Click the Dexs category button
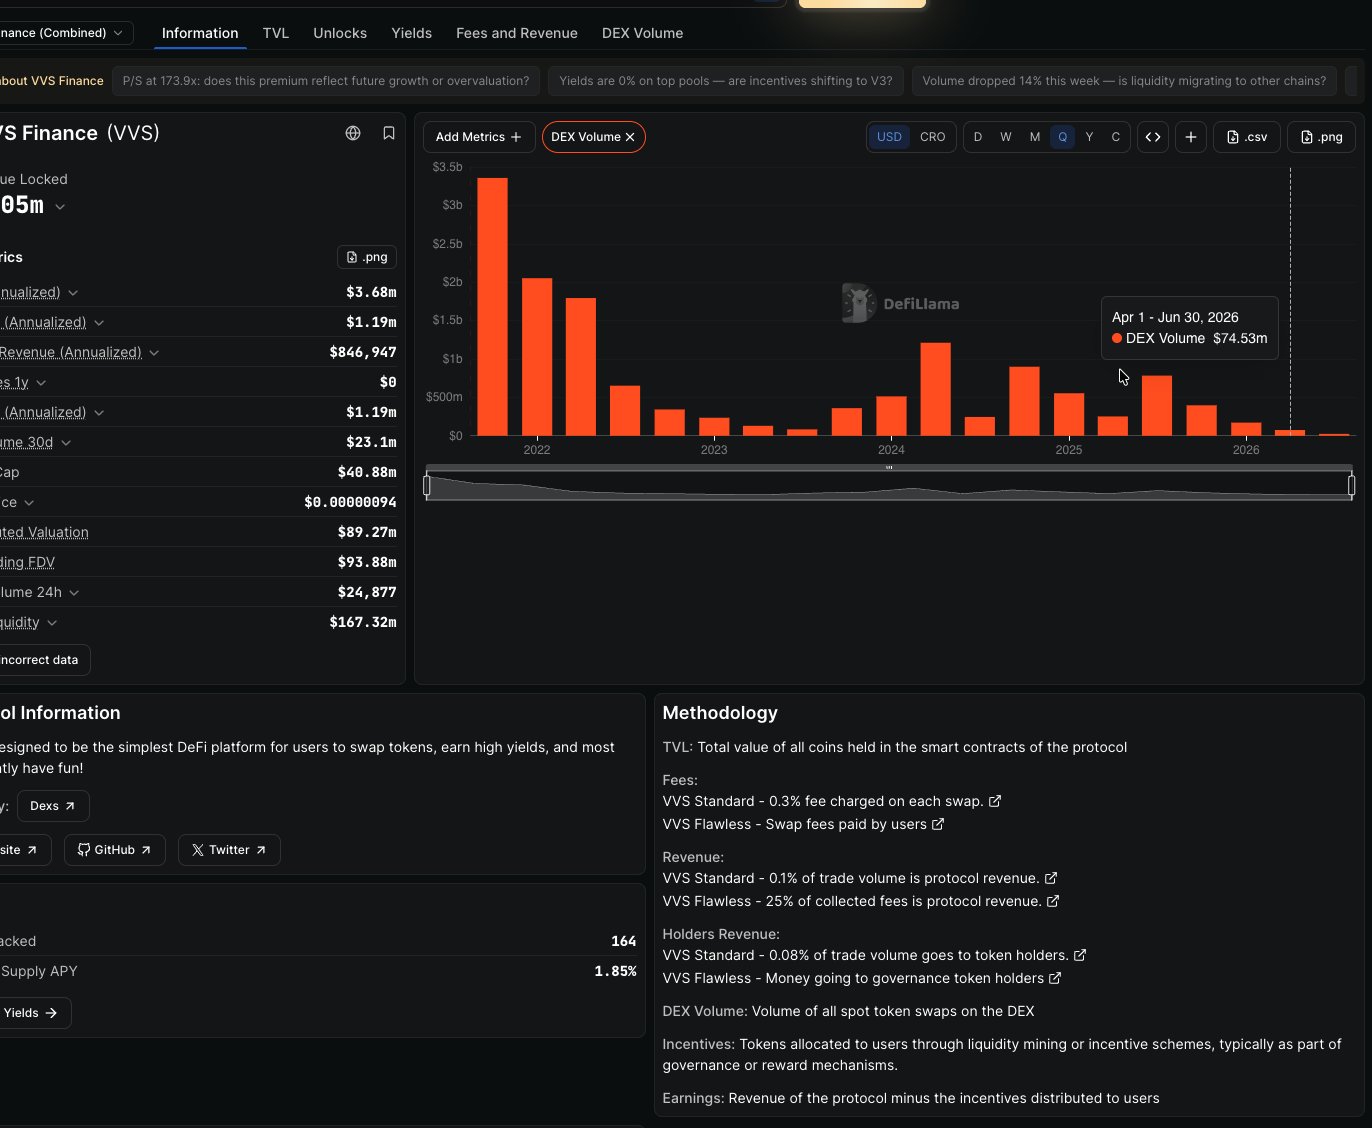 (x=53, y=806)
